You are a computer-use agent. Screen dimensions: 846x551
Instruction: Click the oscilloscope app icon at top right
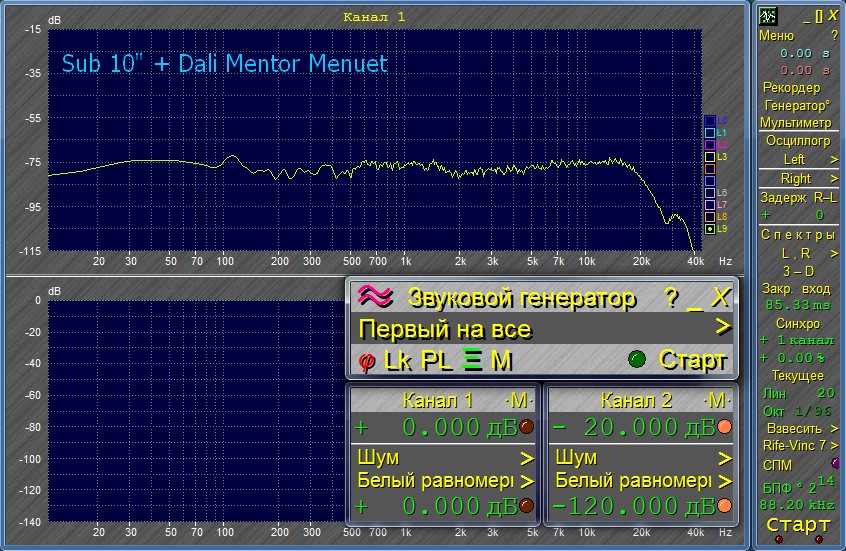pyautogui.click(x=768, y=16)
